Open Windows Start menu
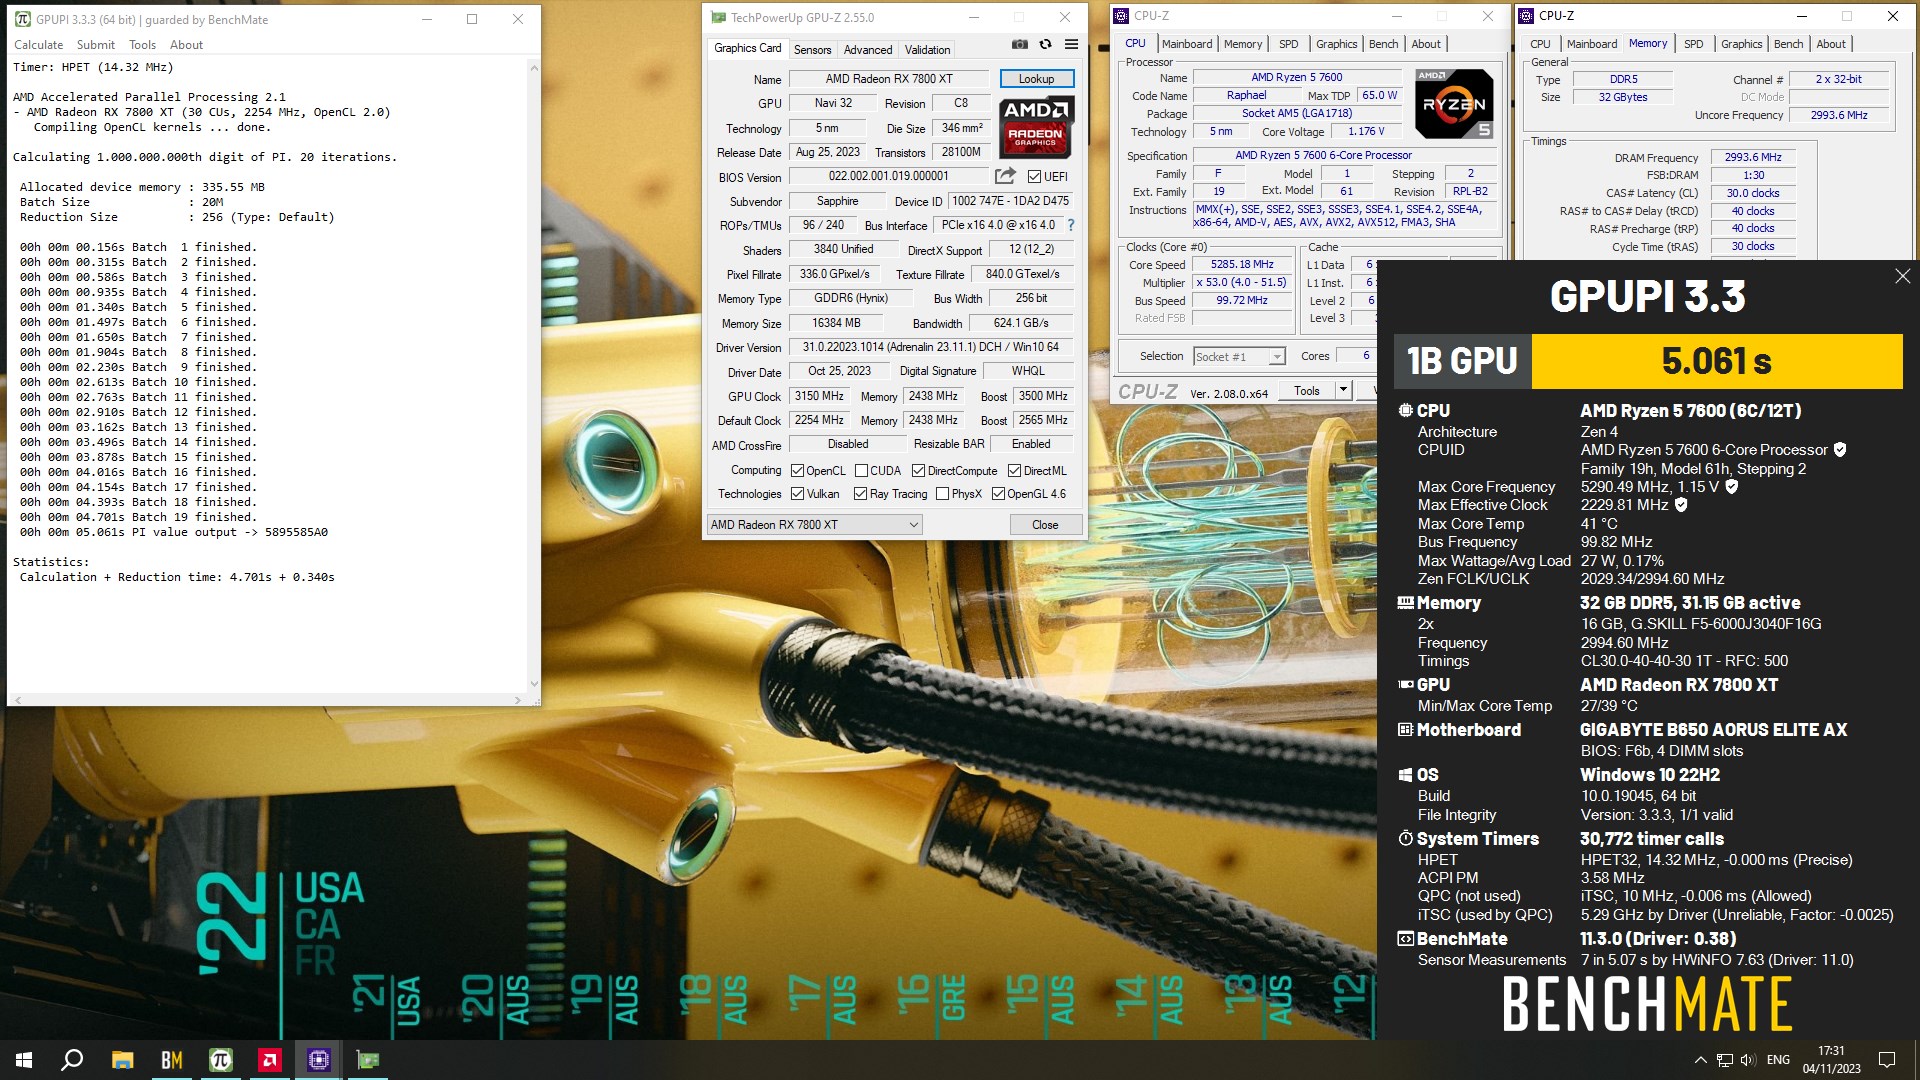This screenshot has width=1920, height=1080. click(24, 1060)
